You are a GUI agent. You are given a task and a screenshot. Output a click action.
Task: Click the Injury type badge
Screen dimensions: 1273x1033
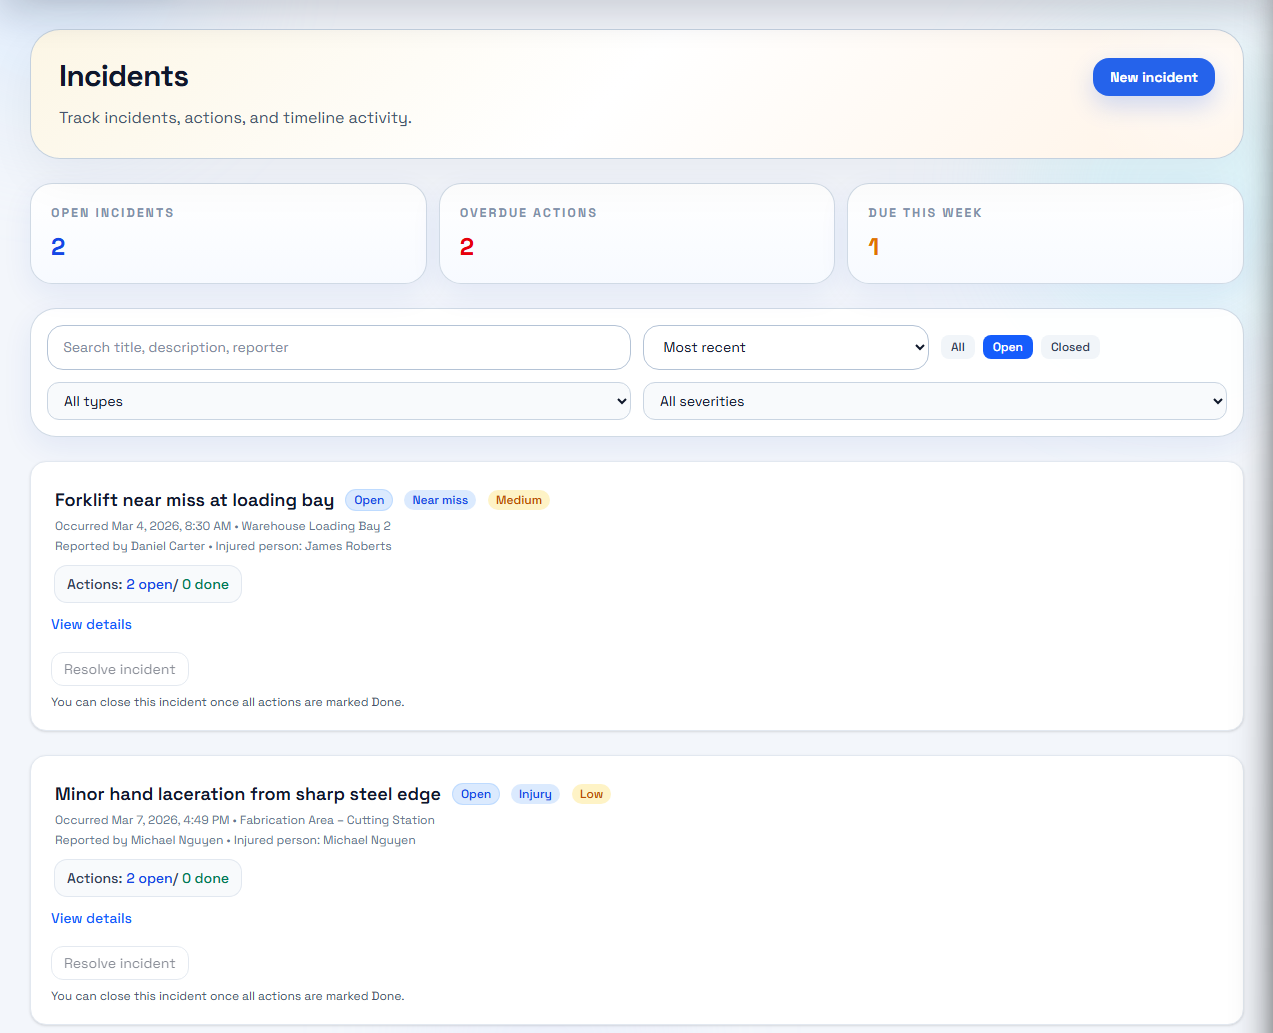535,794
